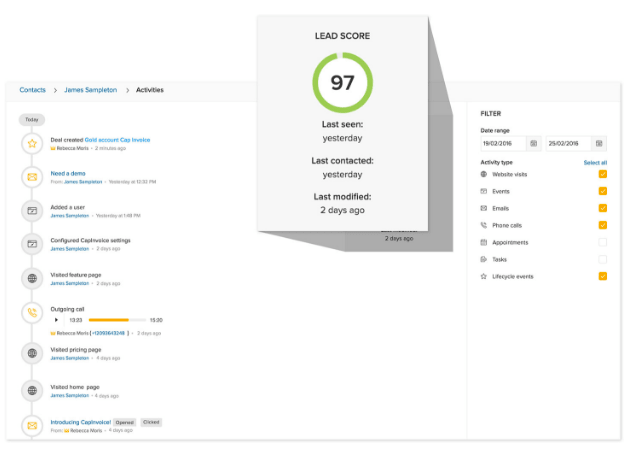Click the phone number link in Outgoing call
Viewport: 628px width, 456px height.
click(x=109, y=333)
